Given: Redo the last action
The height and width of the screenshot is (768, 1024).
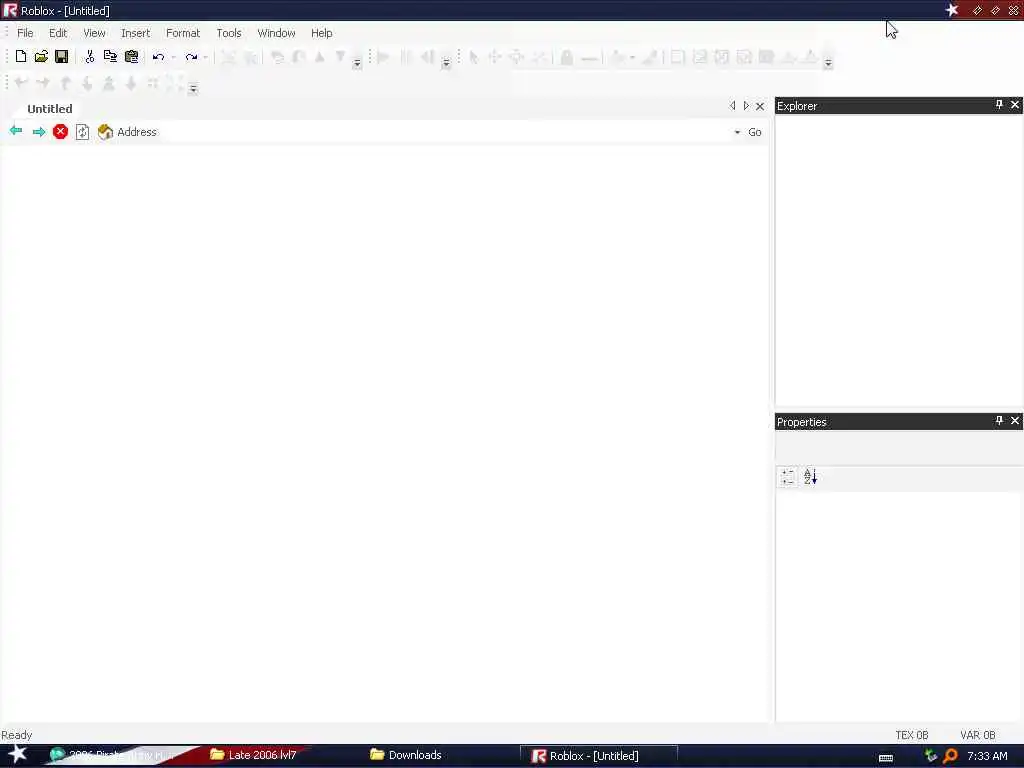Looking at the screenshot, I should pos(191,57).
